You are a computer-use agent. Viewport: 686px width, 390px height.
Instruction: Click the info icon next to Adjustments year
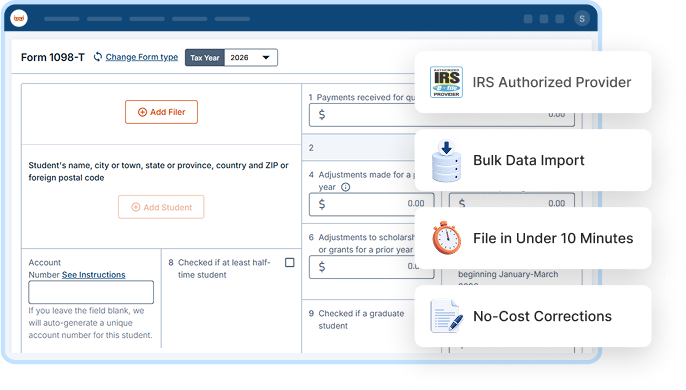(346, 187)
